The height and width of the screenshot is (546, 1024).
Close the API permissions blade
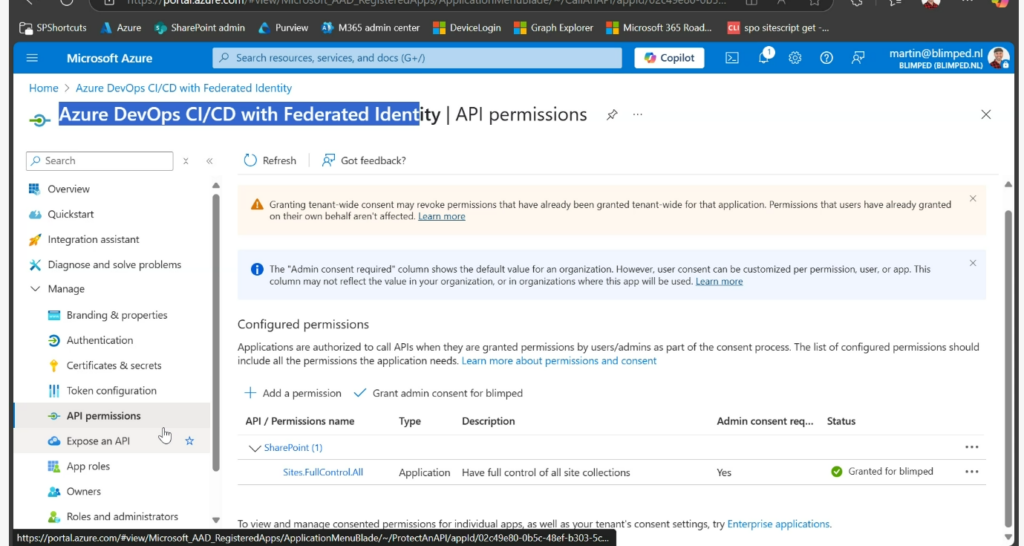[x=985, y=115]
